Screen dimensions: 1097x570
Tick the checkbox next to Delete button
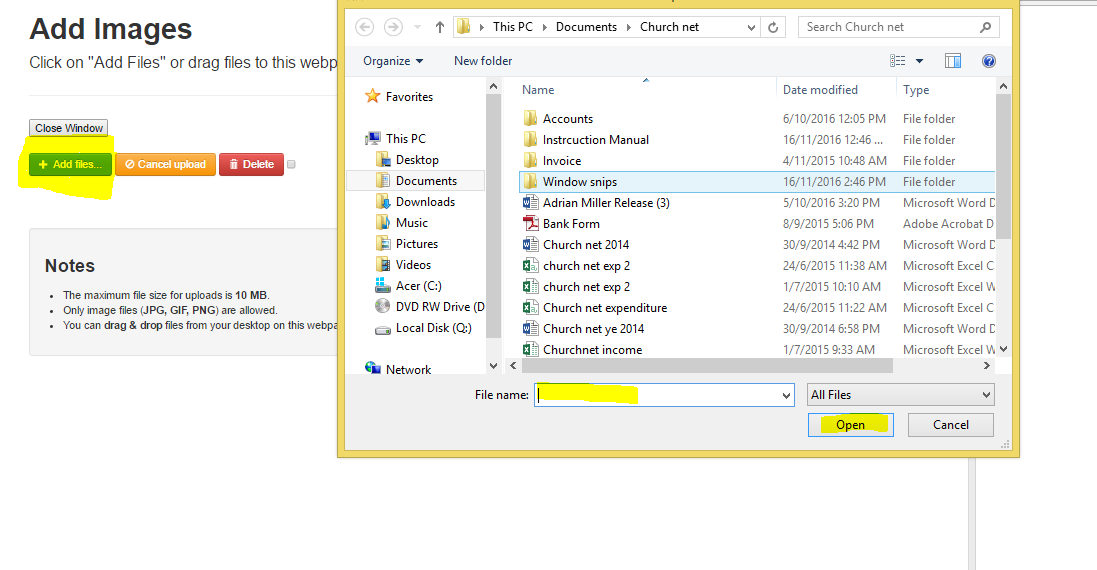[292, 164]
